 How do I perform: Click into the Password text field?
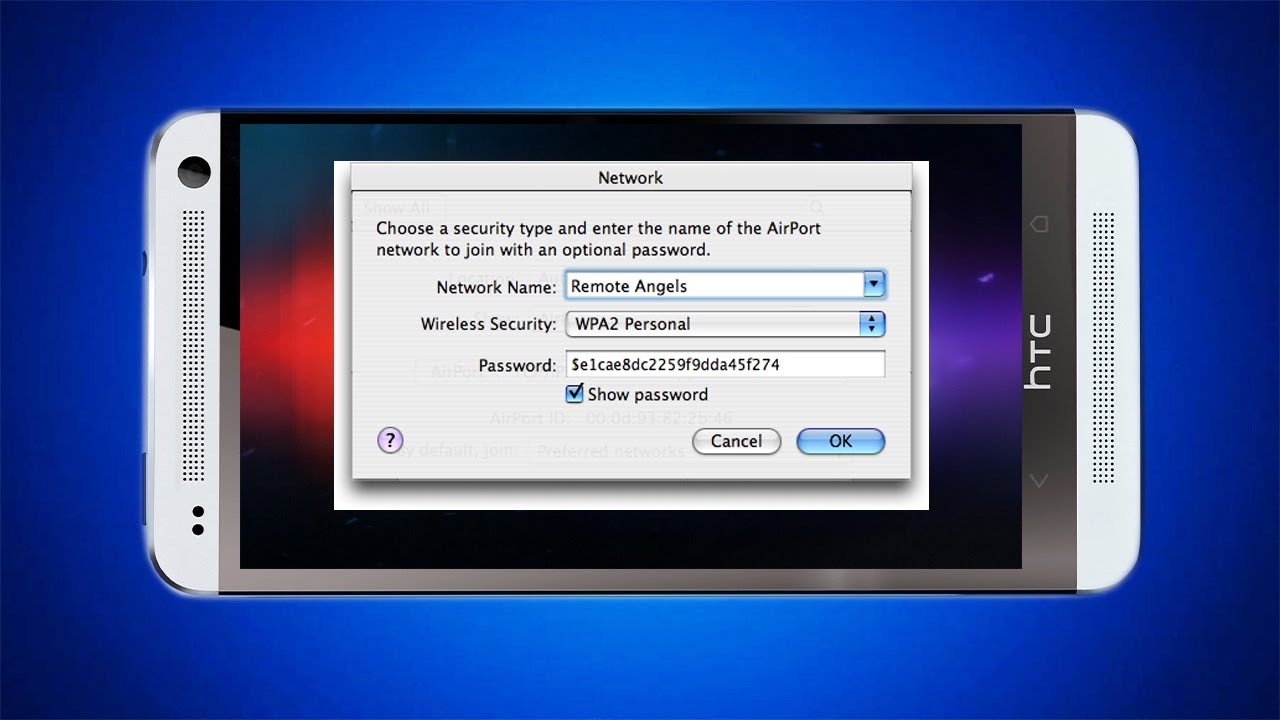click(725, 364)
